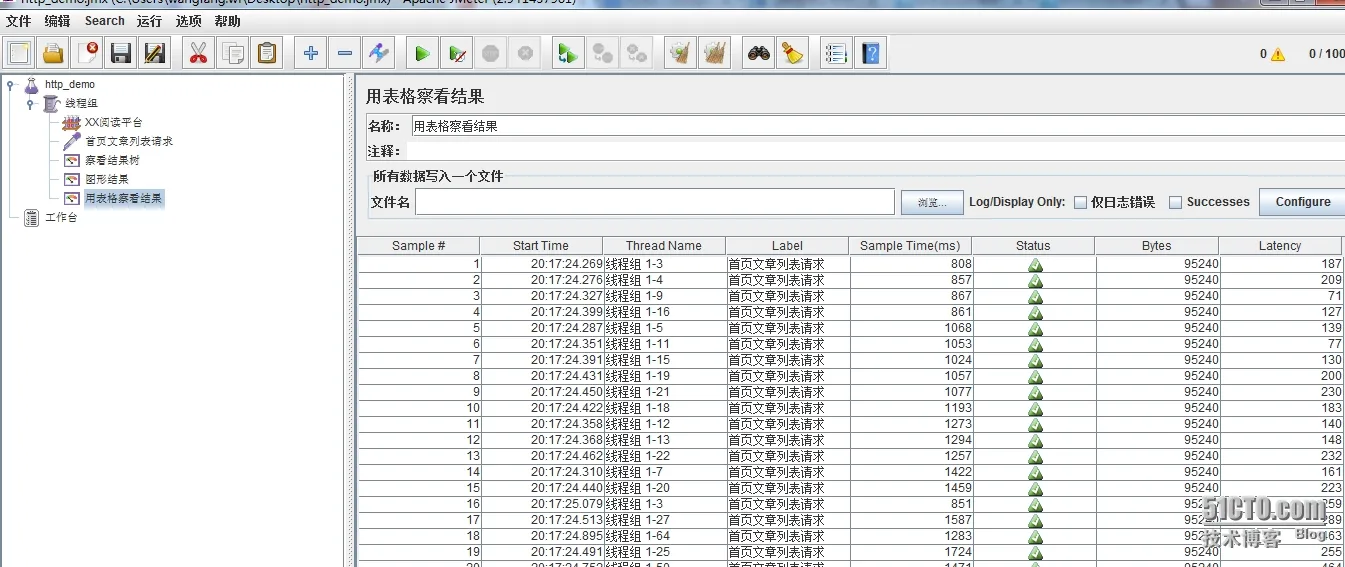This screenshot has width=1345, height=567.
Task: Focus the 名称 name input field
Action: (x=877, y=126)
